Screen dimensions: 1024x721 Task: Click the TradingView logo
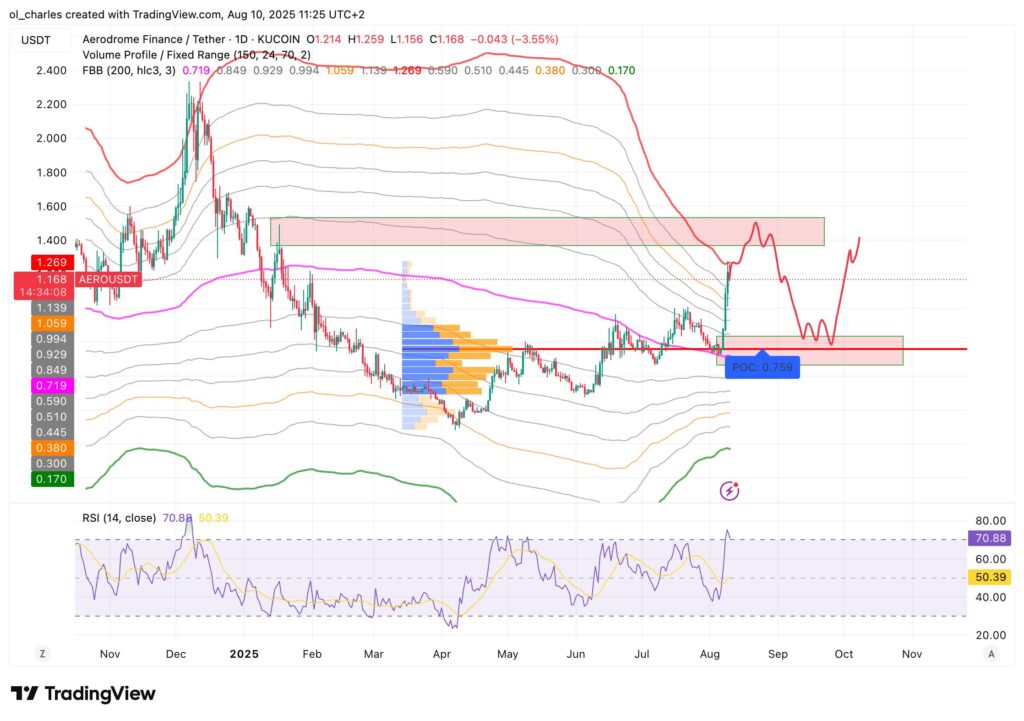(83, 693)
